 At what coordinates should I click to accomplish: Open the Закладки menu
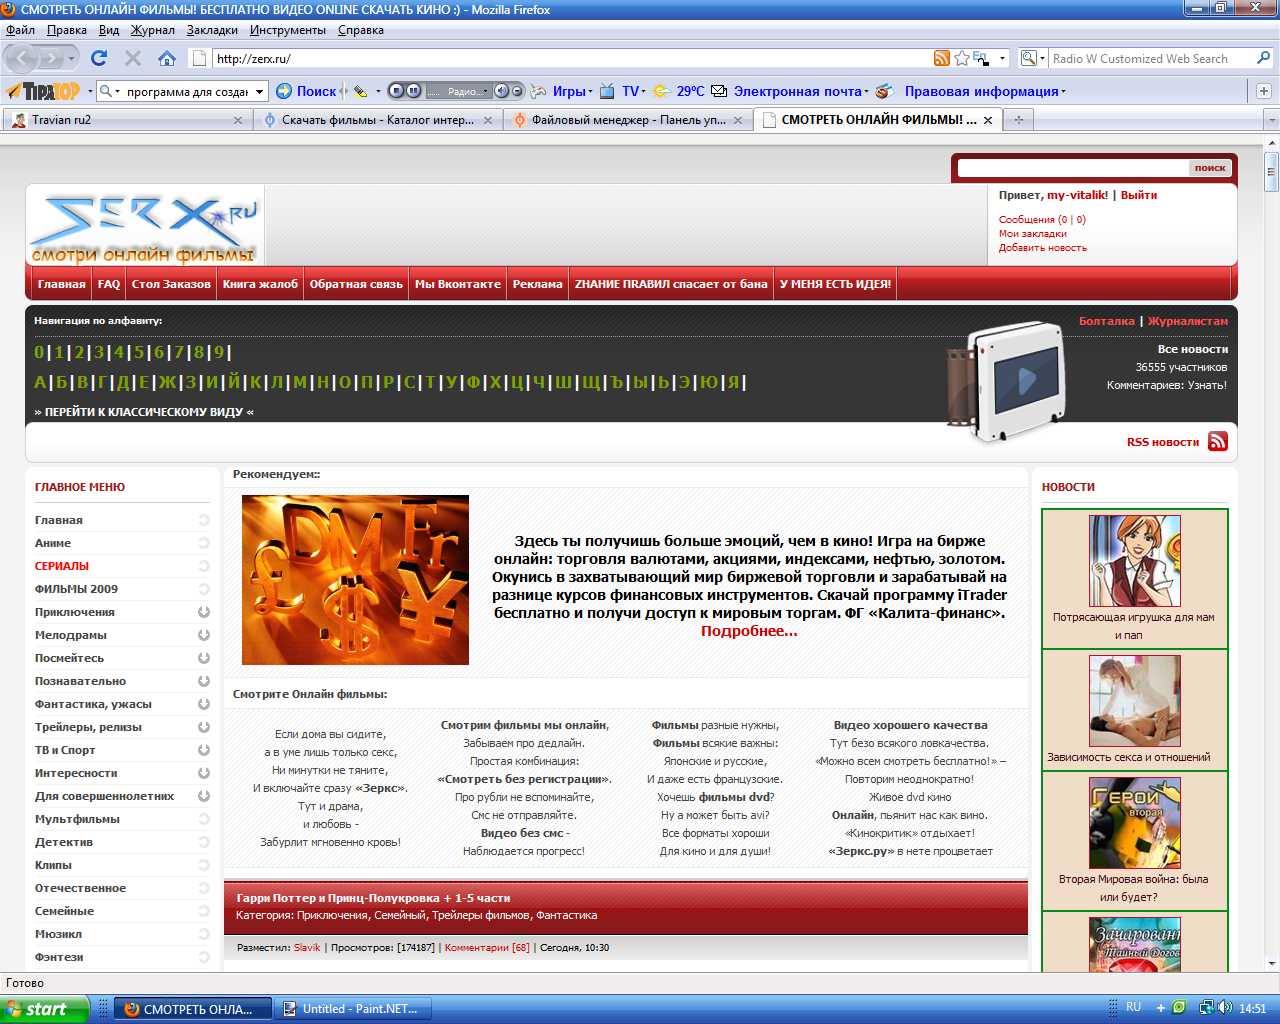pos(212,30)
